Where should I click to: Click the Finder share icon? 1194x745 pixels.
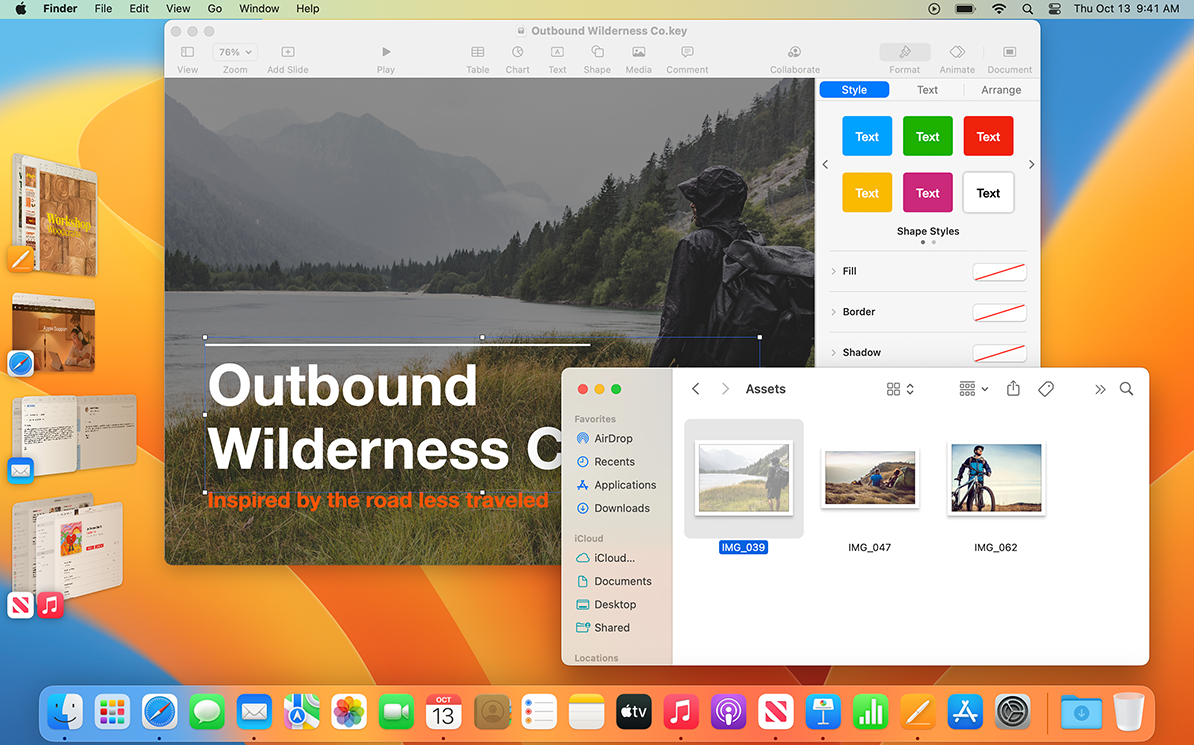[x=1013, y=389]
